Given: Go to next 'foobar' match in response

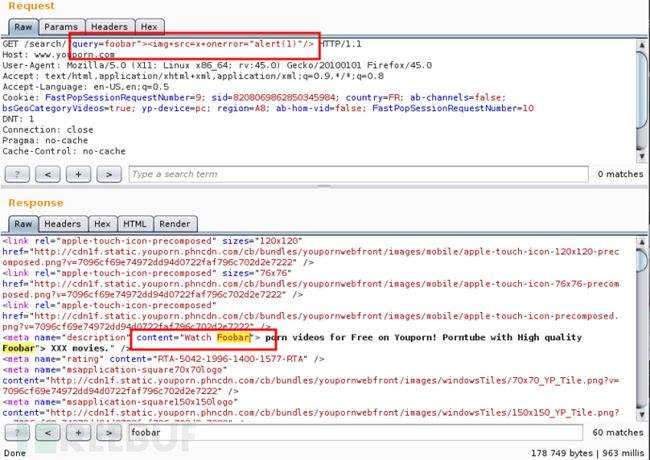Looking at the screenshot, I should click(109, 433).
